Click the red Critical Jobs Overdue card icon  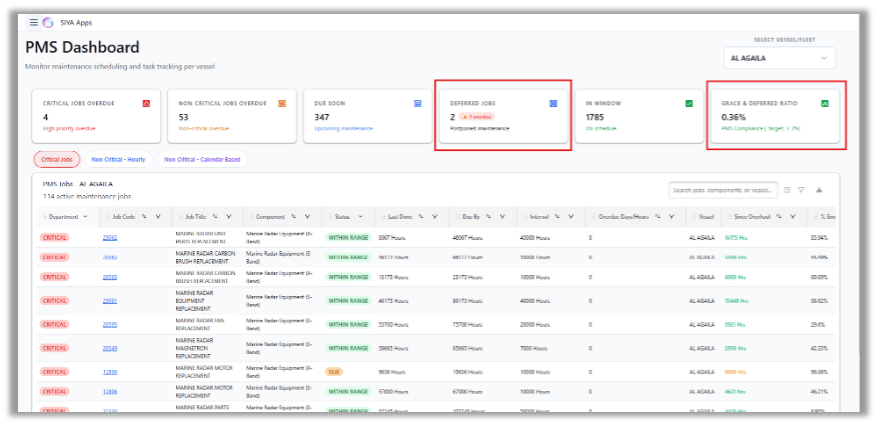click(146, 104)
